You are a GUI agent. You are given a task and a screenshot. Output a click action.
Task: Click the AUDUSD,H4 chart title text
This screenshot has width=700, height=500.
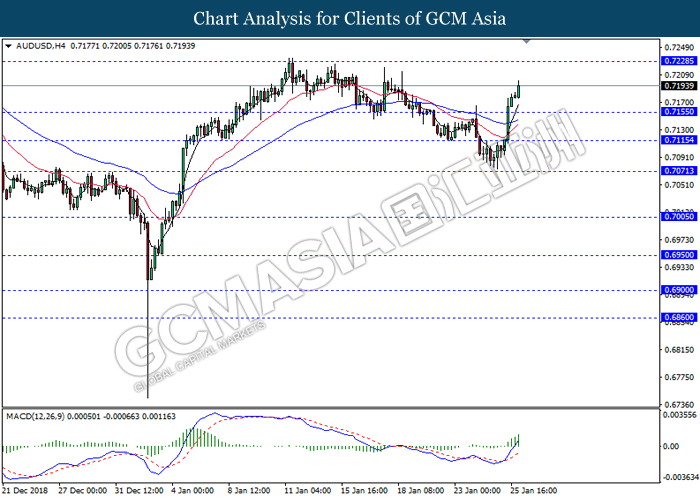click(x=41, y=46)
